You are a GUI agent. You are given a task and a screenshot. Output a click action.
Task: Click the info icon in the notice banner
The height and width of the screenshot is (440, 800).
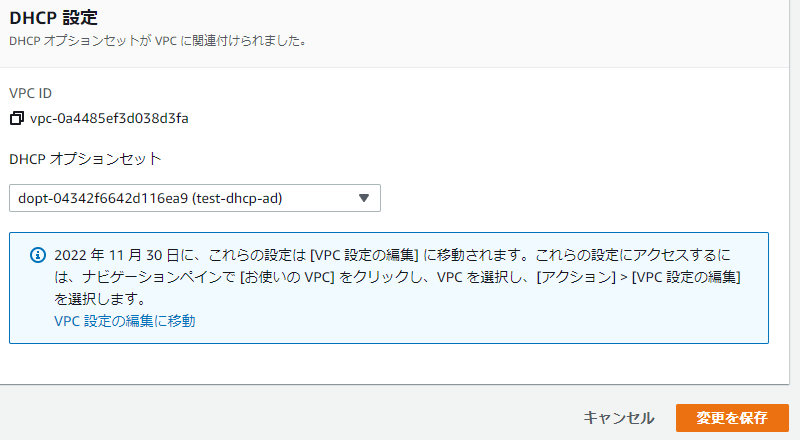tap(37, 254)
